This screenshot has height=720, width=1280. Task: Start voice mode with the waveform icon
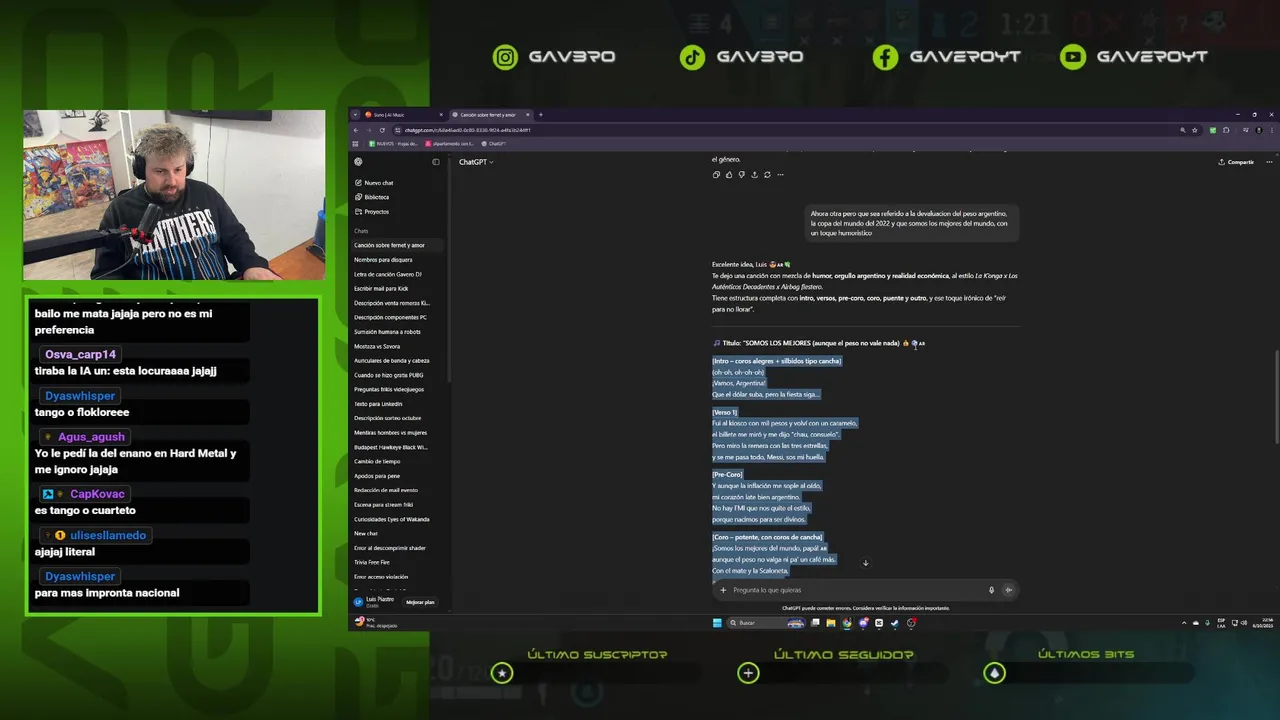click(1008, 590)
